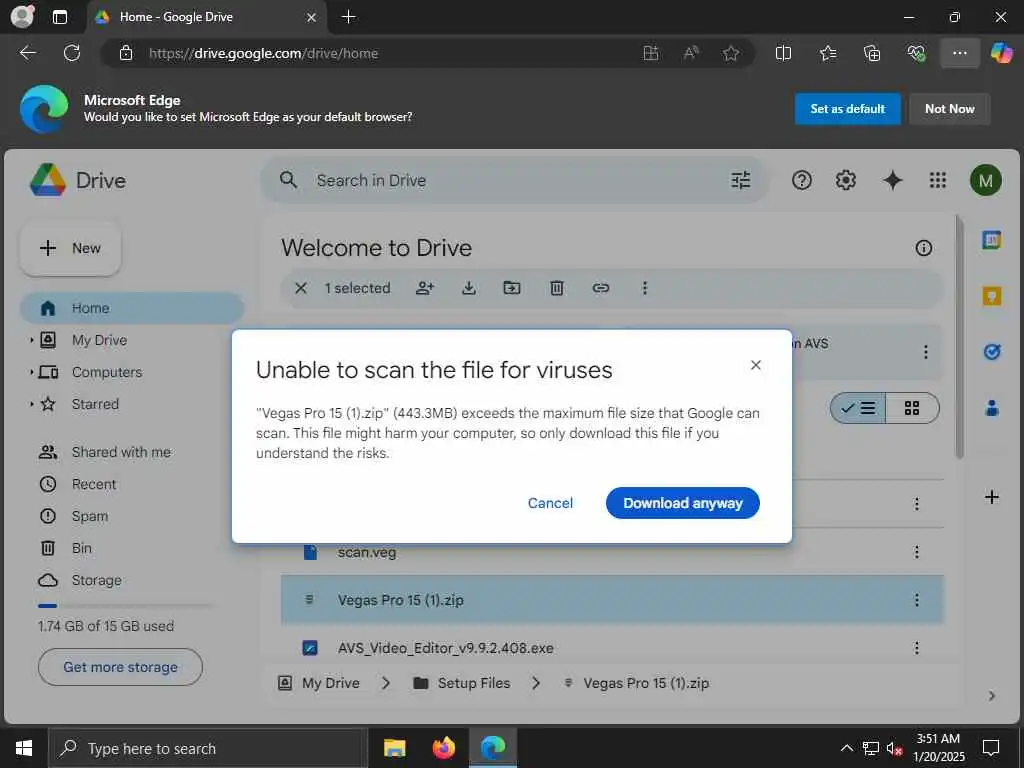The height and width of the screenshot is (768, 1024).
Task: Open Shared with me
Action: [x=121, y=452]
